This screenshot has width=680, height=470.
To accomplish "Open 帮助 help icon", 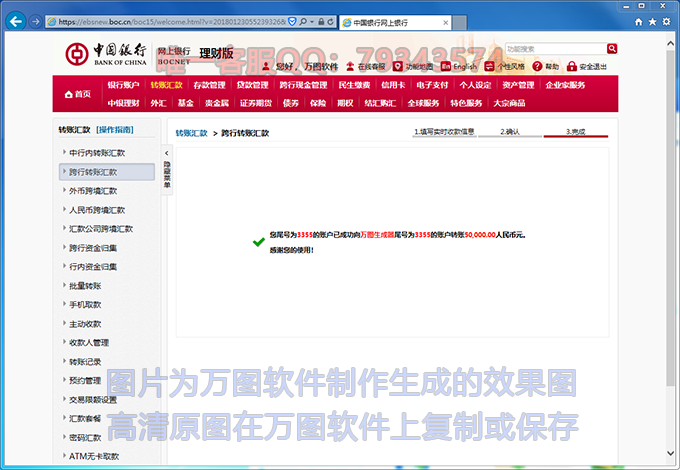I will point(546,67).
